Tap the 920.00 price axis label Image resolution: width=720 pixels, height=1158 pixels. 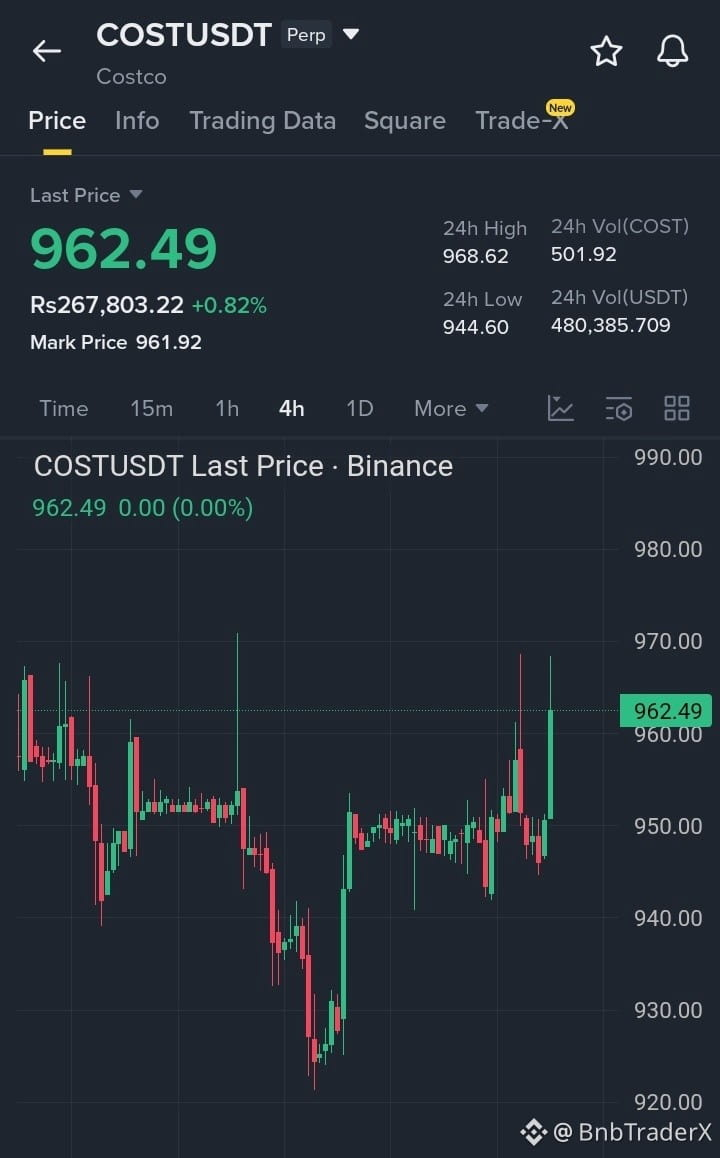(668, 1102)
